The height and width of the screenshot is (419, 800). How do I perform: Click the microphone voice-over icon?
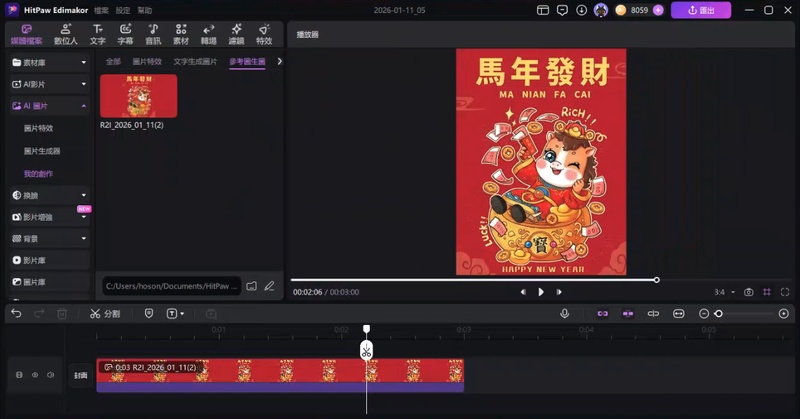(x=564, y=313)
